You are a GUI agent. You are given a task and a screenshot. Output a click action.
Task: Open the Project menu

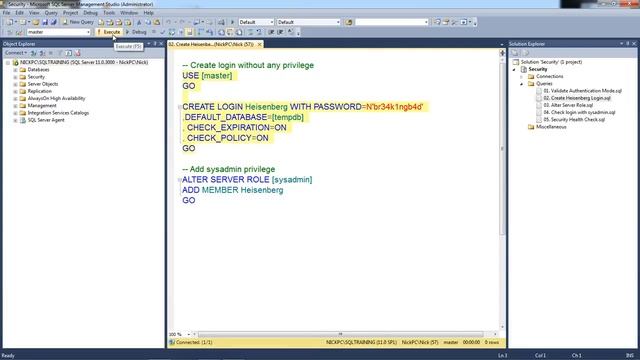tap(70, 13)
